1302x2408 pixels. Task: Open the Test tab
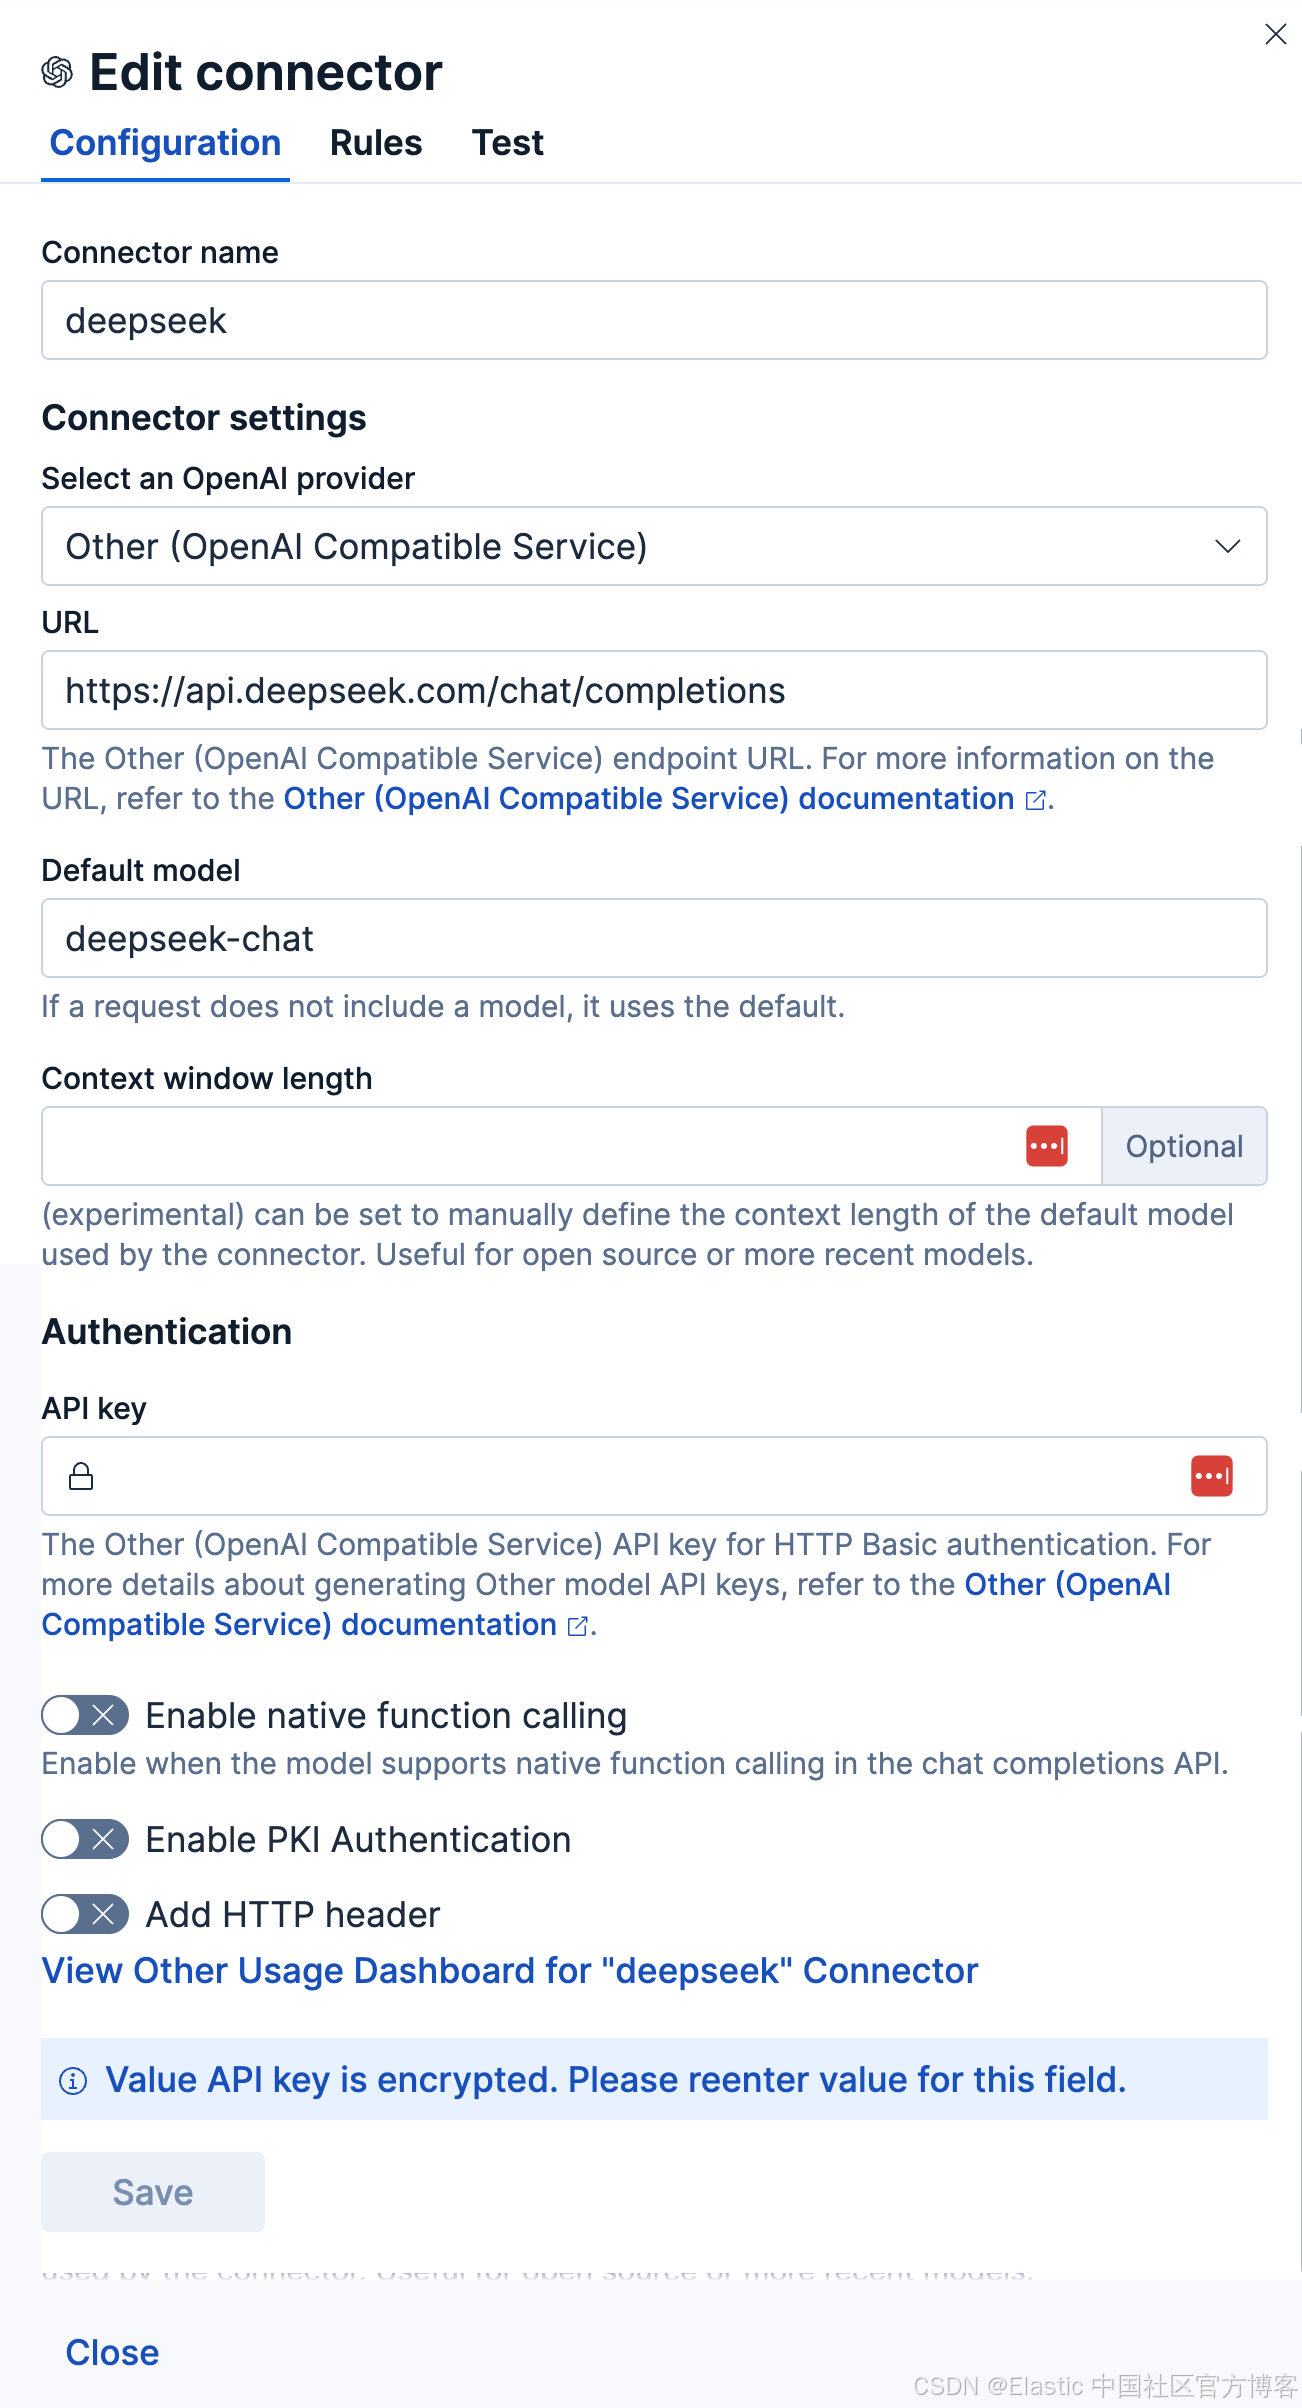[x=508, y=143]
